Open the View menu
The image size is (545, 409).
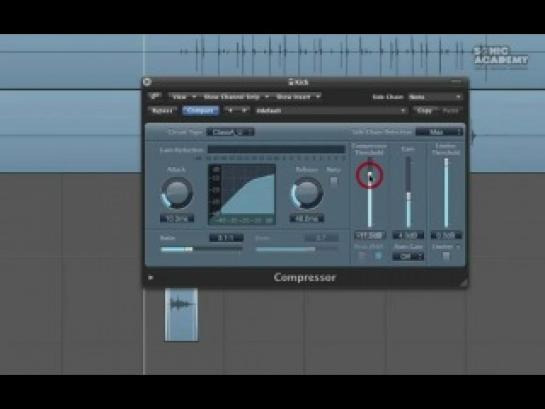pos(183,97)
